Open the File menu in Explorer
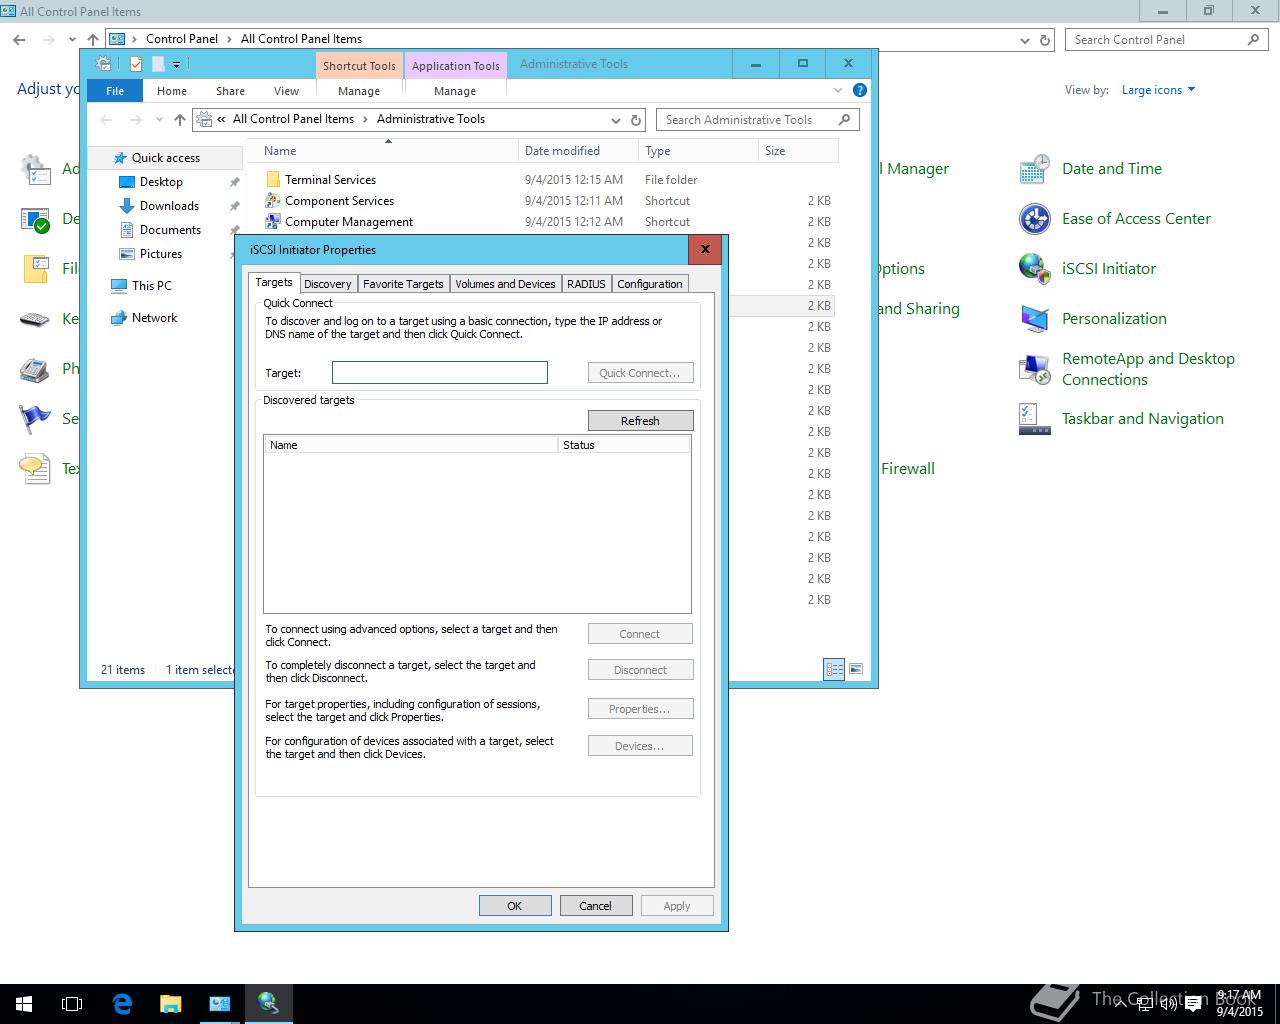The width and height of the screenshot is (1280, 1024). (115, 90)
